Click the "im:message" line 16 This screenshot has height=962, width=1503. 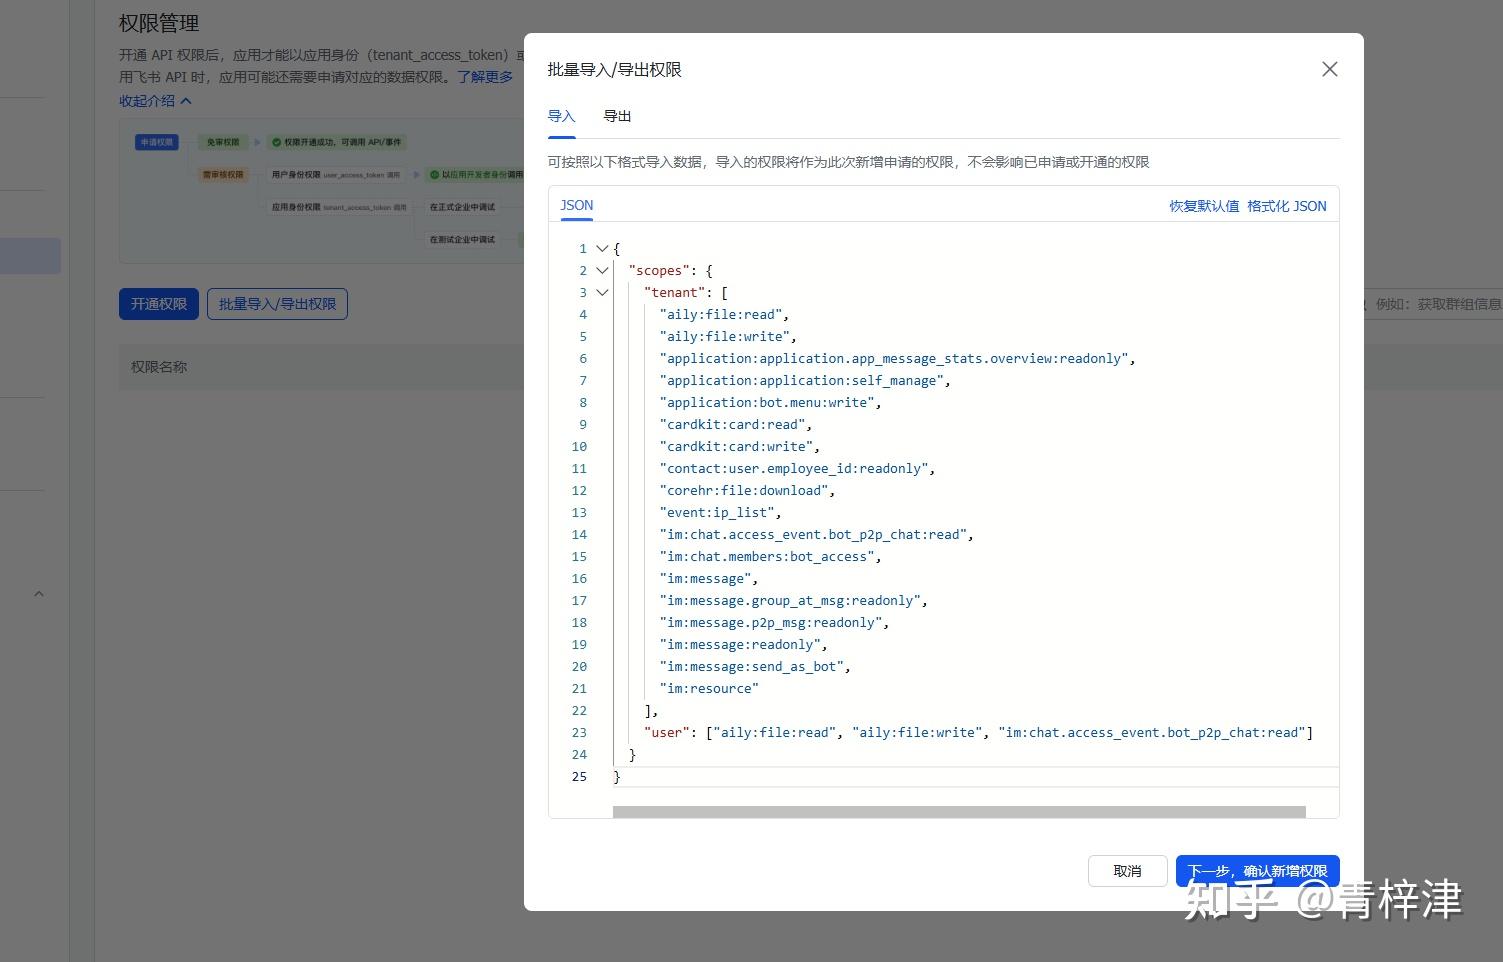(708, 578)
